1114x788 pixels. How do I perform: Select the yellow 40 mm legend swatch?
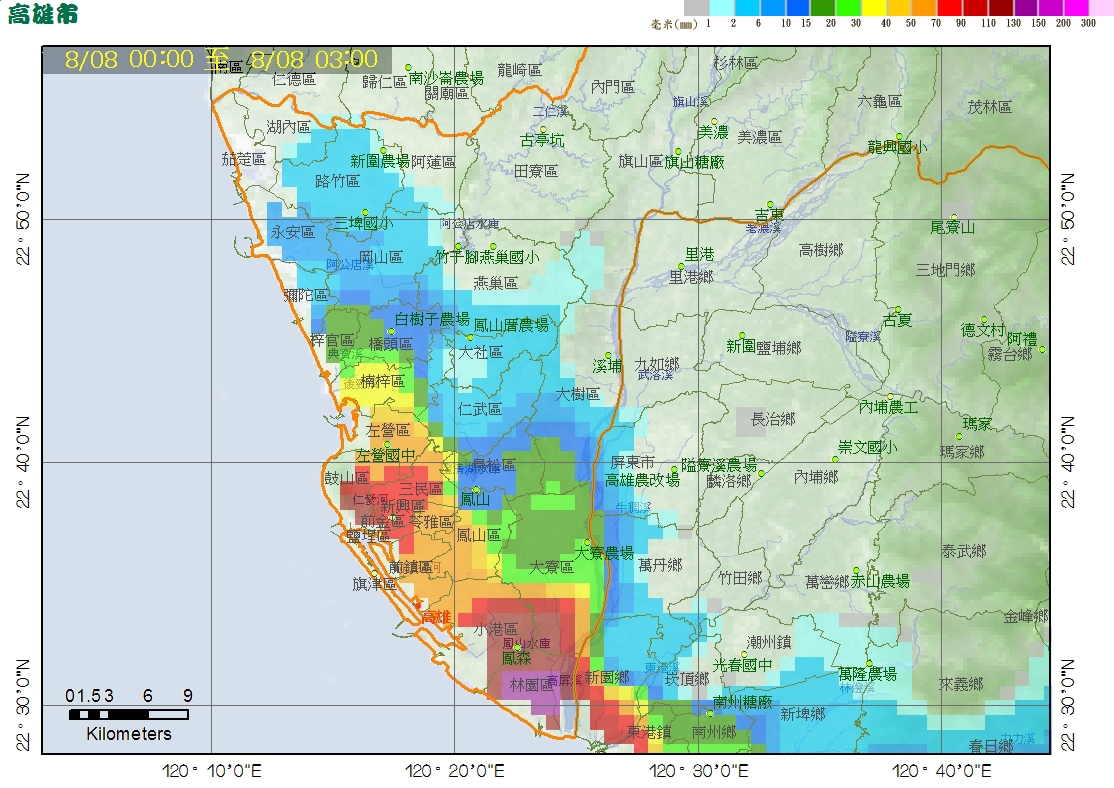tap(874, 7)
